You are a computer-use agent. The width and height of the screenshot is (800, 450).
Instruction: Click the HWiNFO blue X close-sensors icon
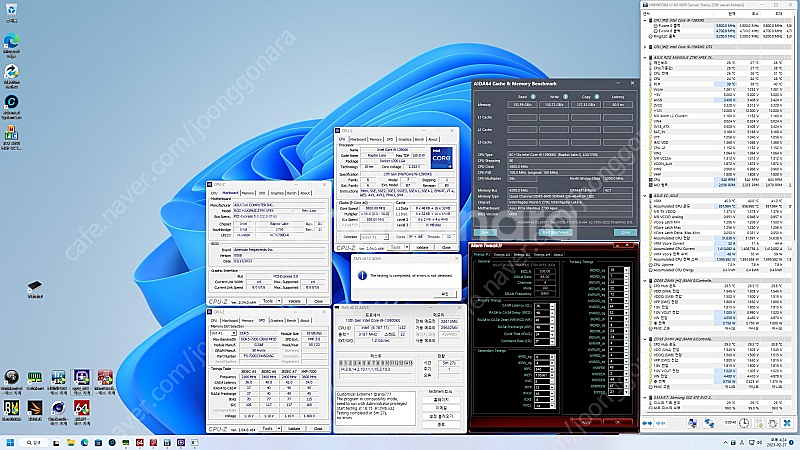coord(787,423)
